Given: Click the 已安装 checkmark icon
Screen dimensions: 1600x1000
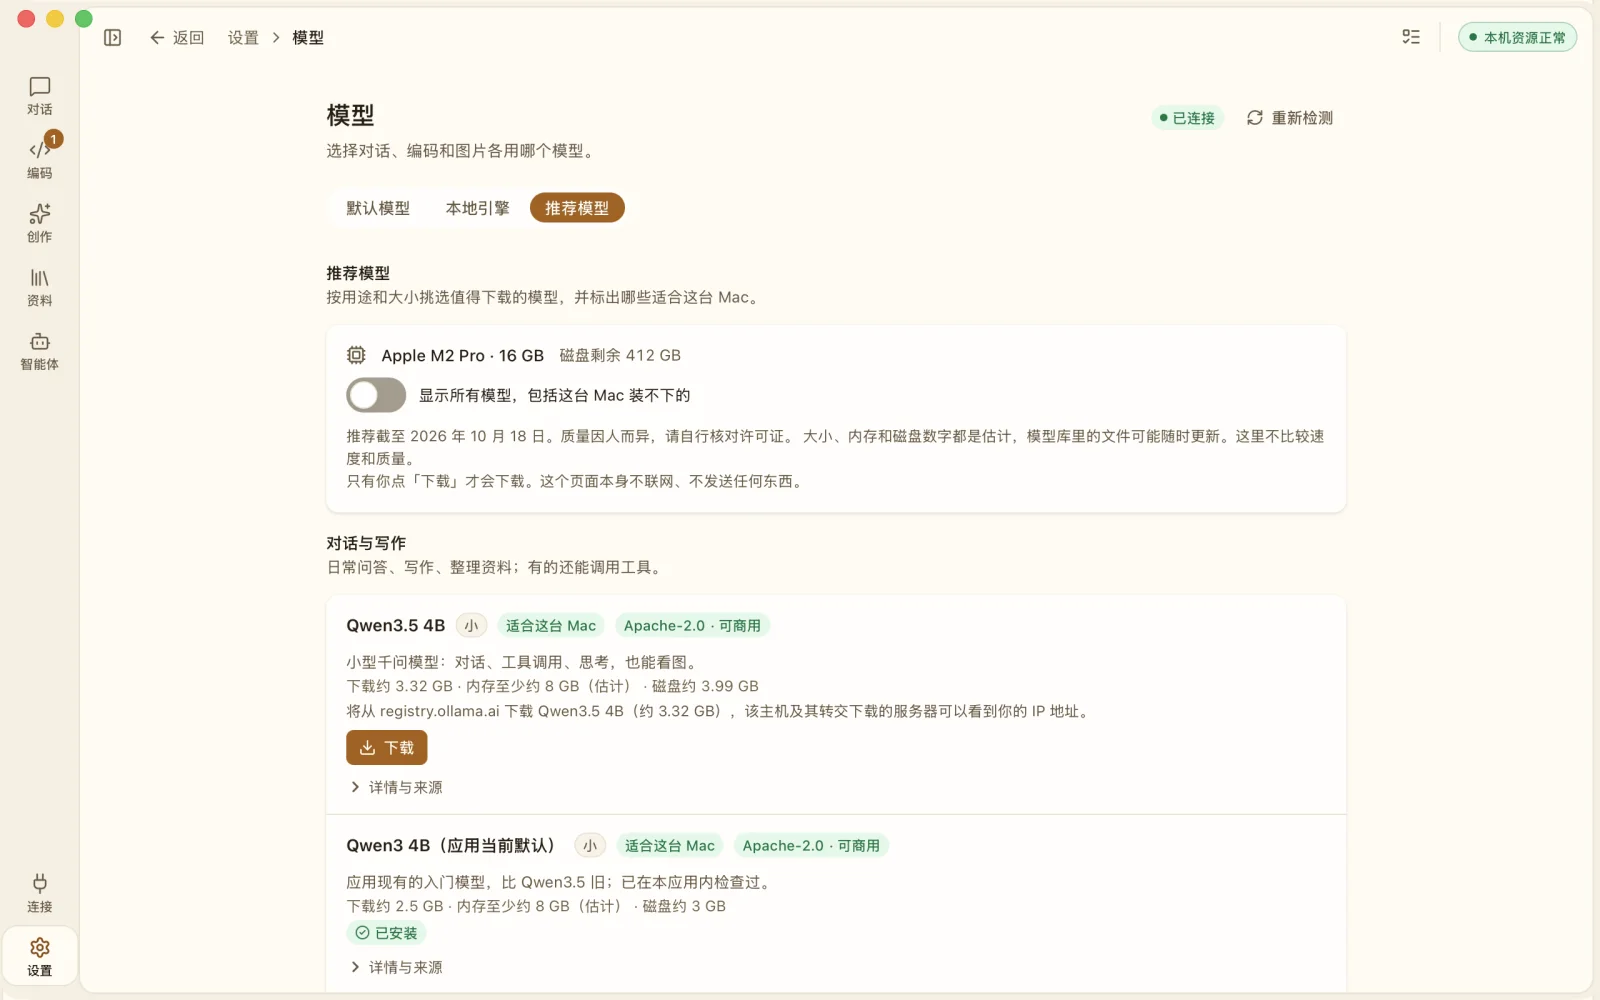Looking at the screenshot, I should tap(362, 933).
